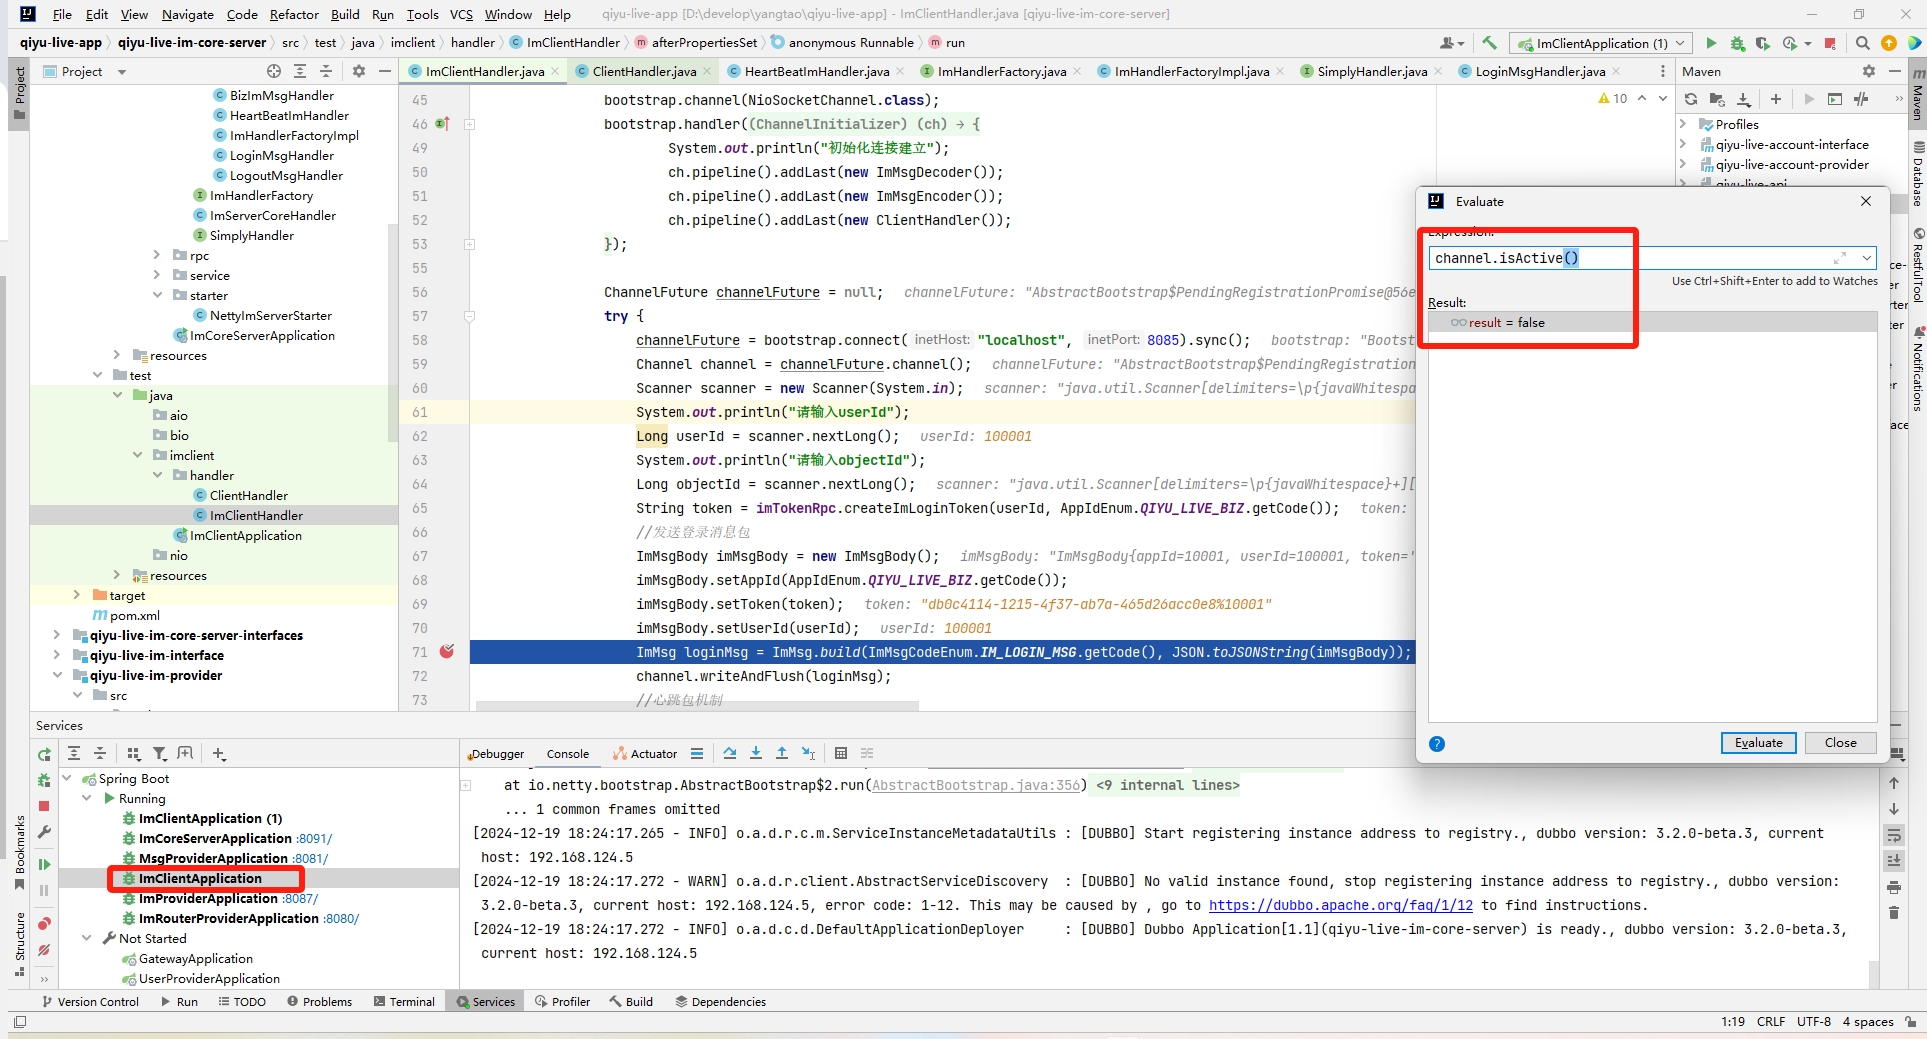Open the Refactor menu
Image resolution: width=1927 pixels, height=1039 pixels.
click(x=294, y=14)
